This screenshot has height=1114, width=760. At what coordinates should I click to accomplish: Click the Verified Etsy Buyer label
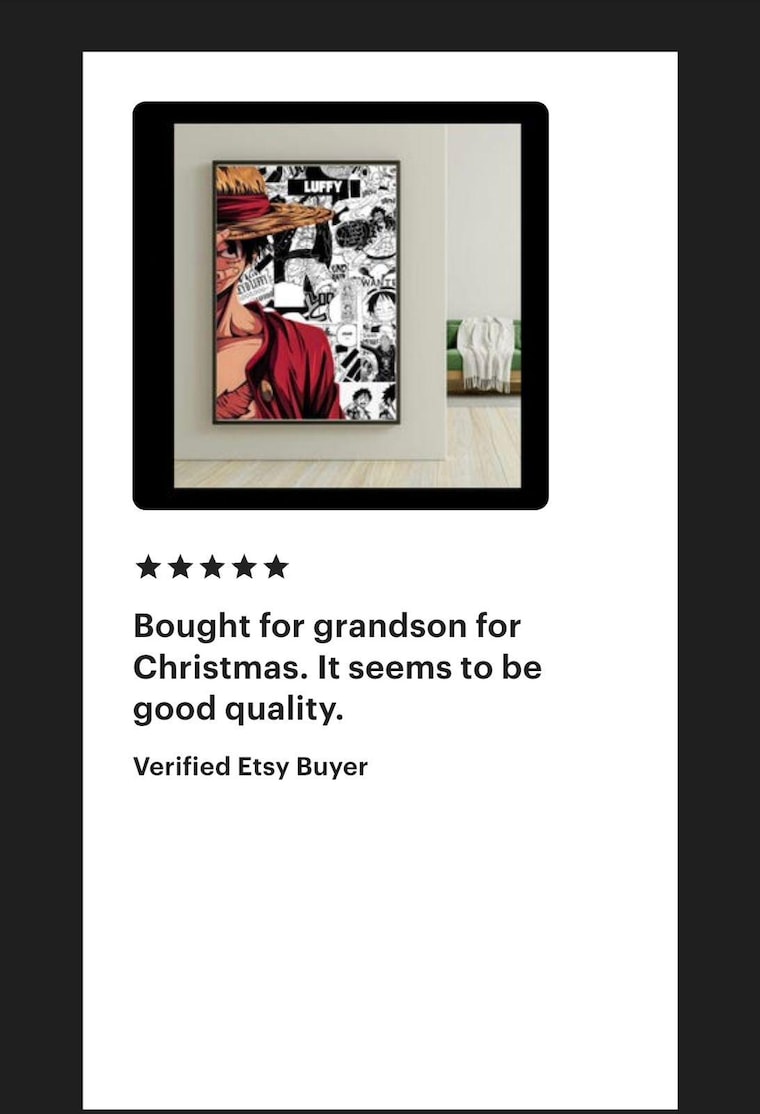click(x=250, y=767)
